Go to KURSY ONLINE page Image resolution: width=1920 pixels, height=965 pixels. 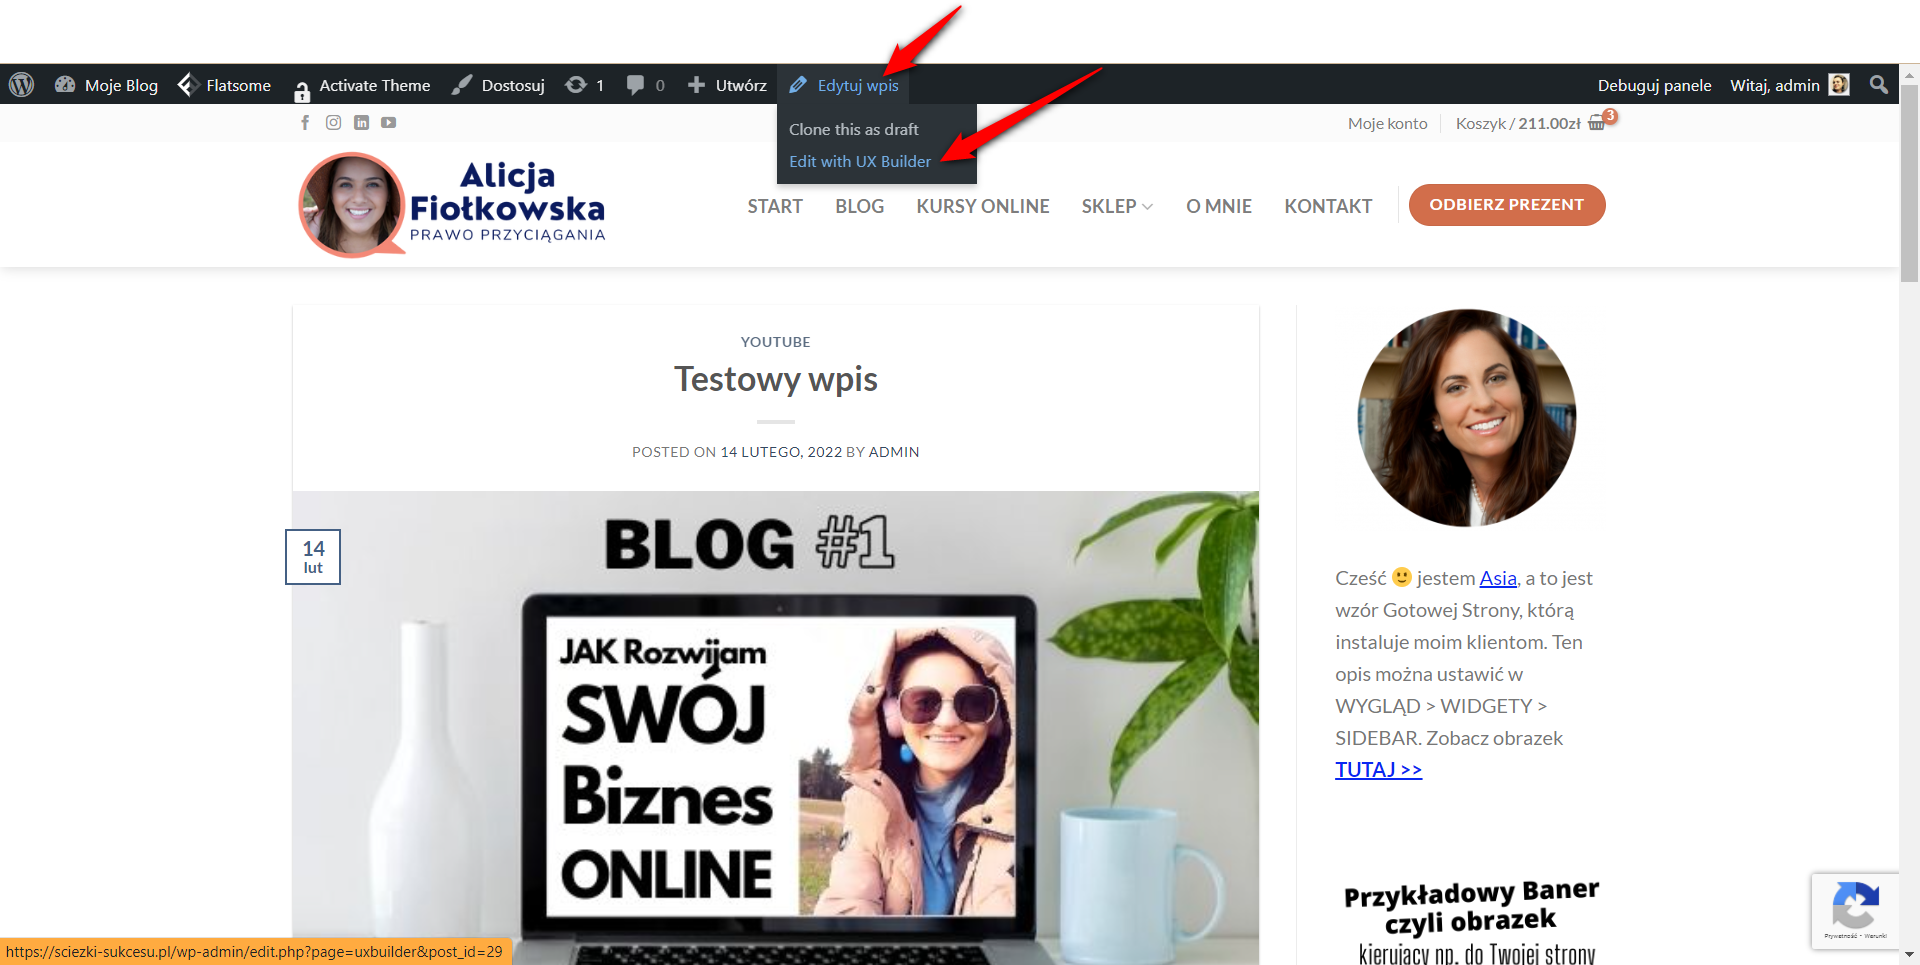[982, 206]
